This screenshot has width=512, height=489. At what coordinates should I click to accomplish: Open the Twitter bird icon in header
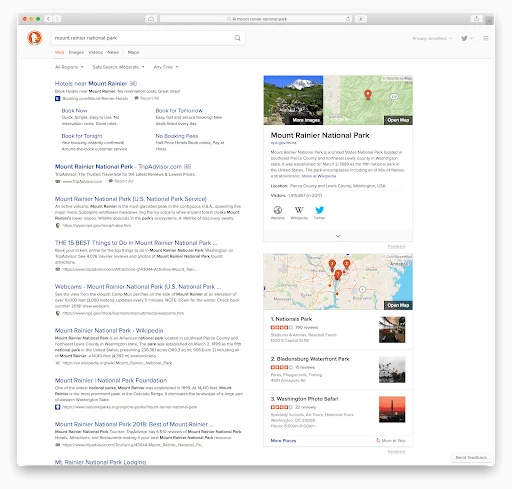click(x=464, y=38)
